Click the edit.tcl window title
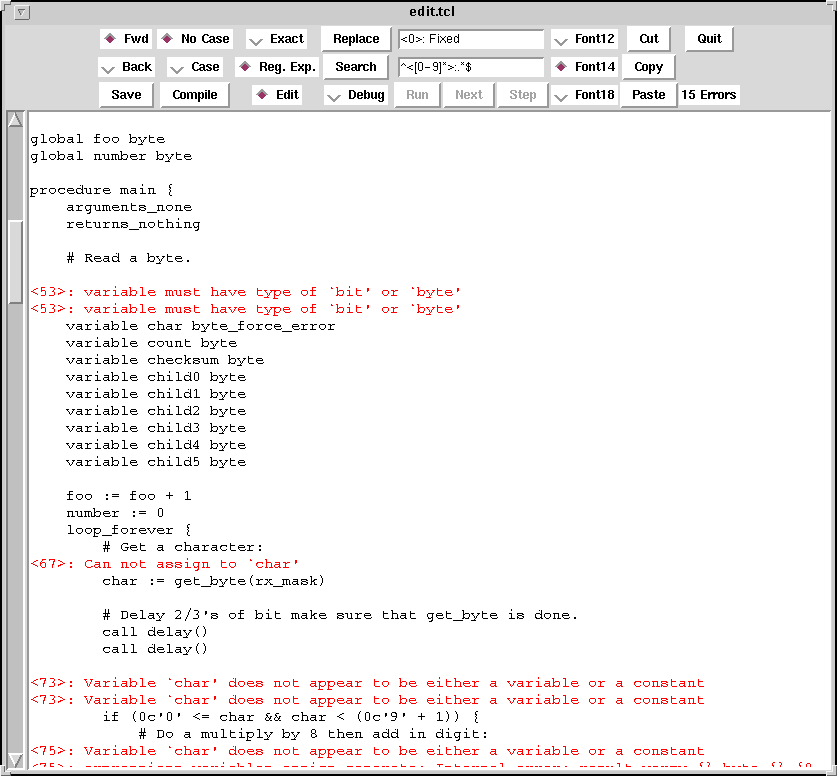This screenshot has height=776, width=837. (x=432, y=12)
